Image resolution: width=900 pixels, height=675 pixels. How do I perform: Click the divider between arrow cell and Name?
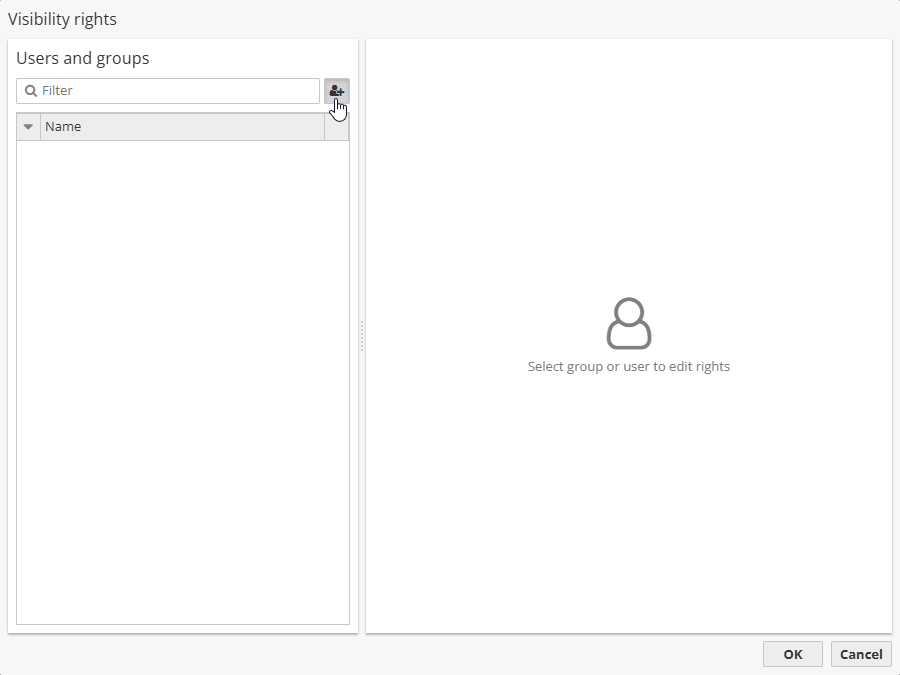tap(41, 127)
